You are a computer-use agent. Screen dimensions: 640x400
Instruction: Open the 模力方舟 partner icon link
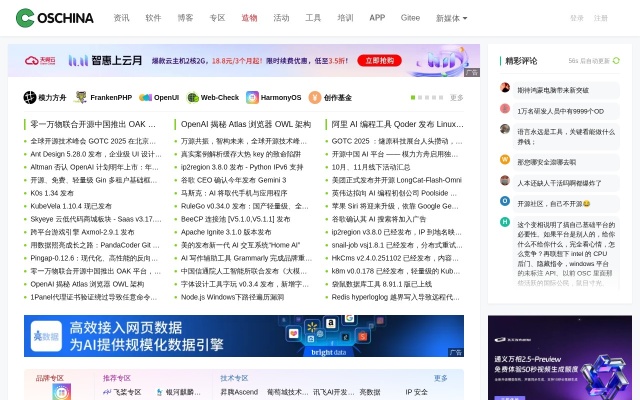(46, 98)
